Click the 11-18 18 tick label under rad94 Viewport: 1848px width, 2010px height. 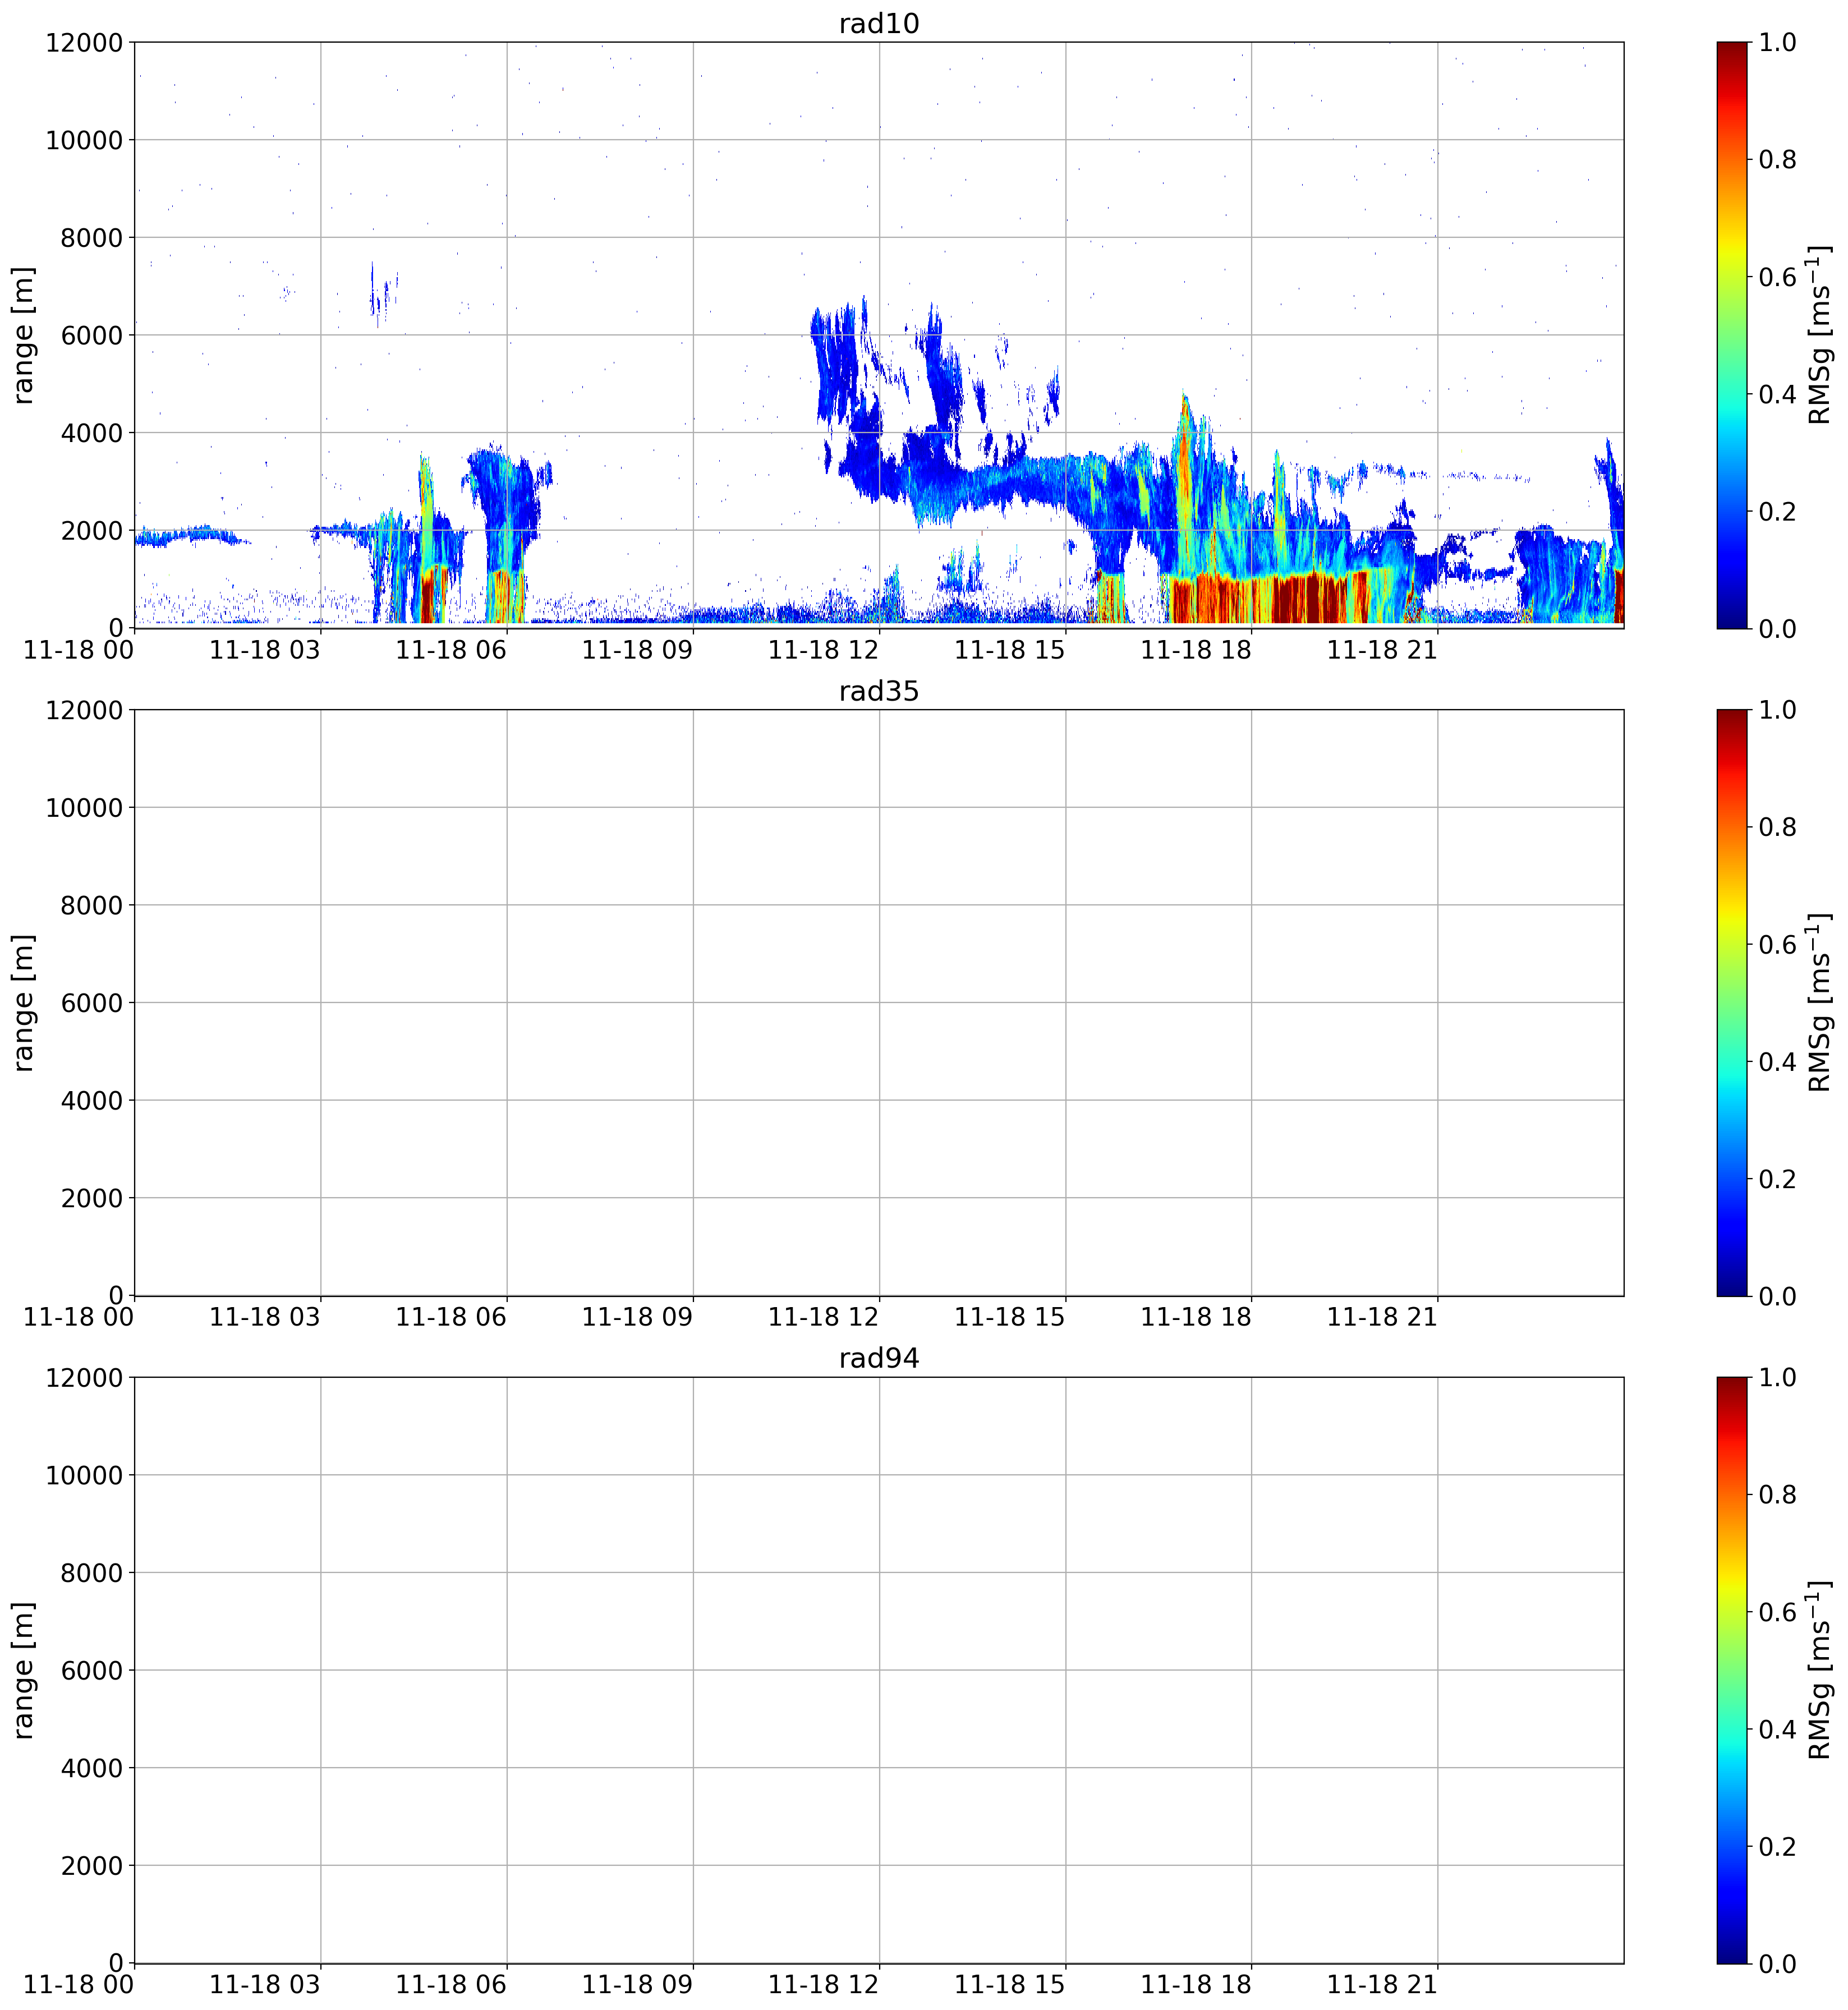[1196, 1985]
